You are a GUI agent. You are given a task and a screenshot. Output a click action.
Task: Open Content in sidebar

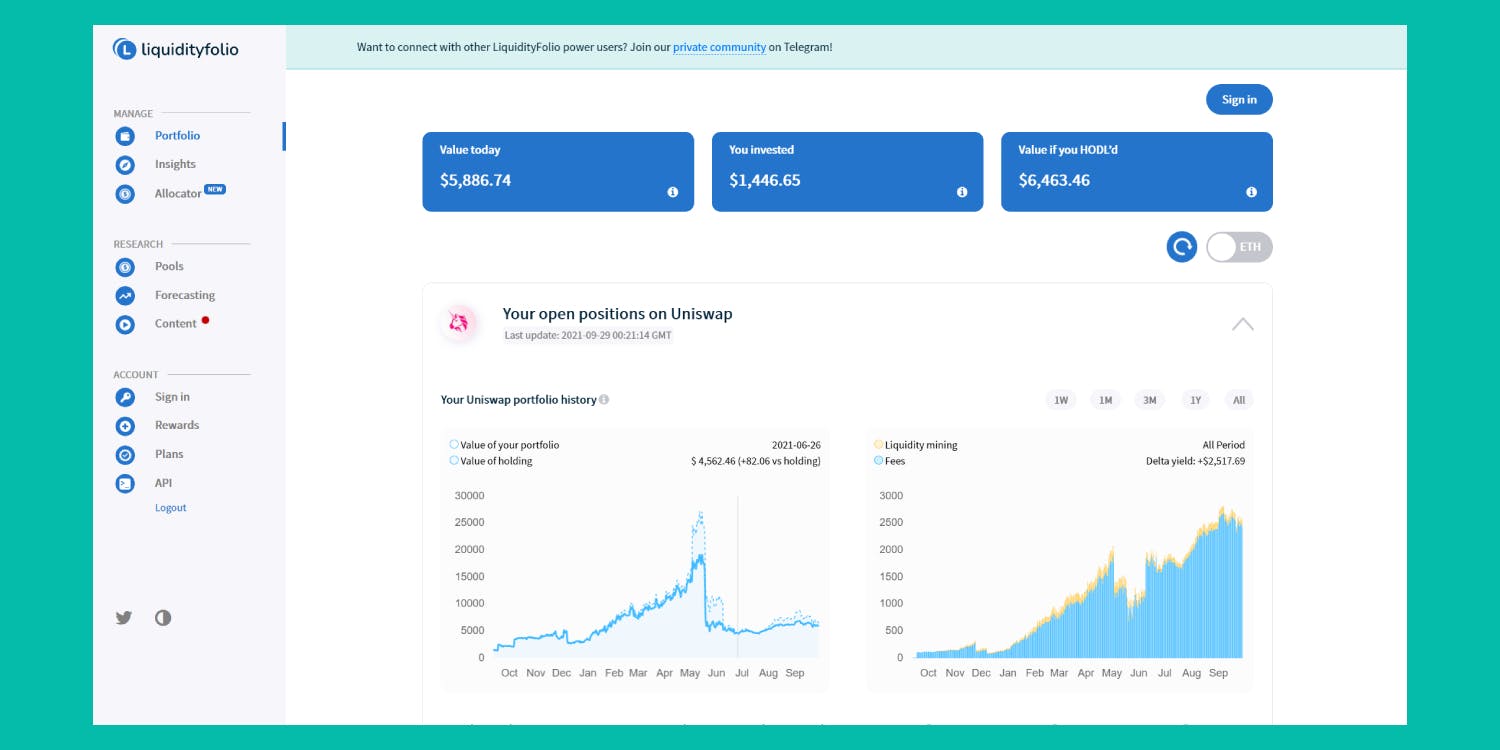tap(176, 324)
